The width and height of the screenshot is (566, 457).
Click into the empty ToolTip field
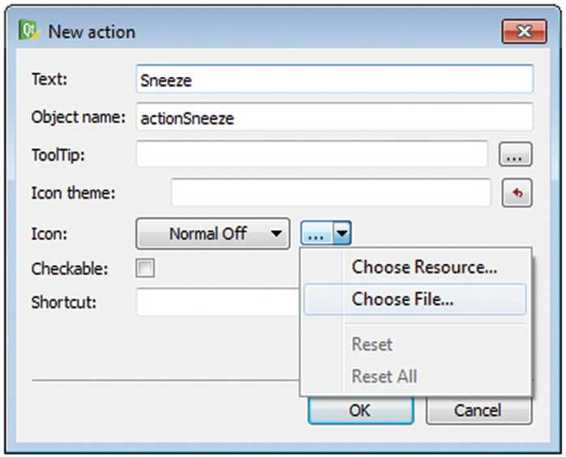(313, 154)
